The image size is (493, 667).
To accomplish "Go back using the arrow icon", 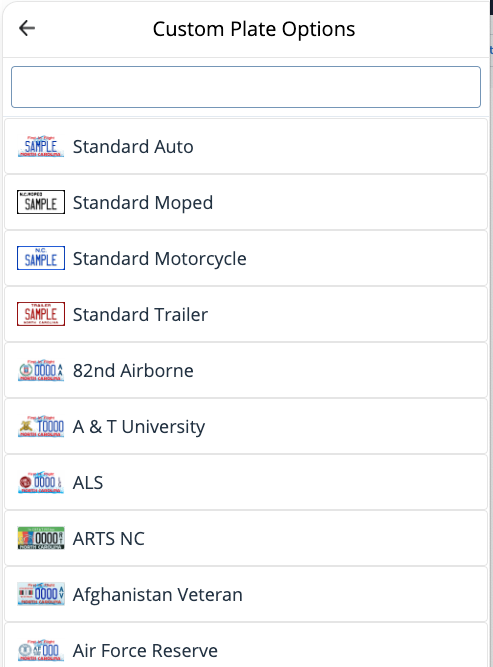I will (27, 29).
